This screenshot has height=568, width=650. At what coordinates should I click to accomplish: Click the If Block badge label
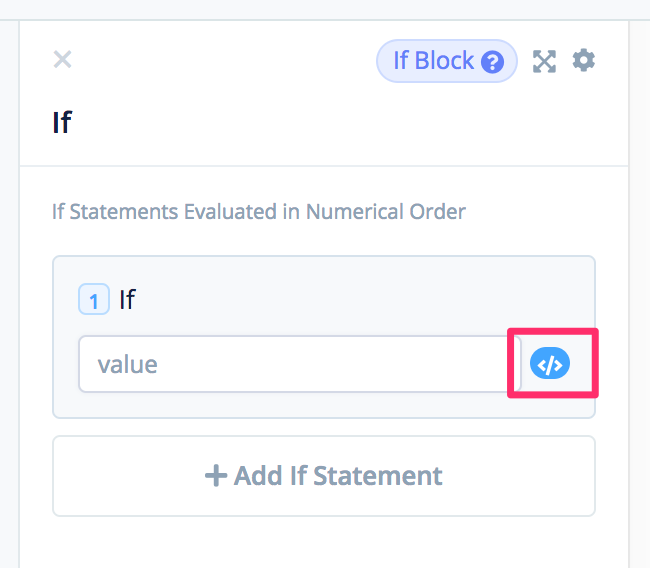pyautogui.click(x=433, y=61)
